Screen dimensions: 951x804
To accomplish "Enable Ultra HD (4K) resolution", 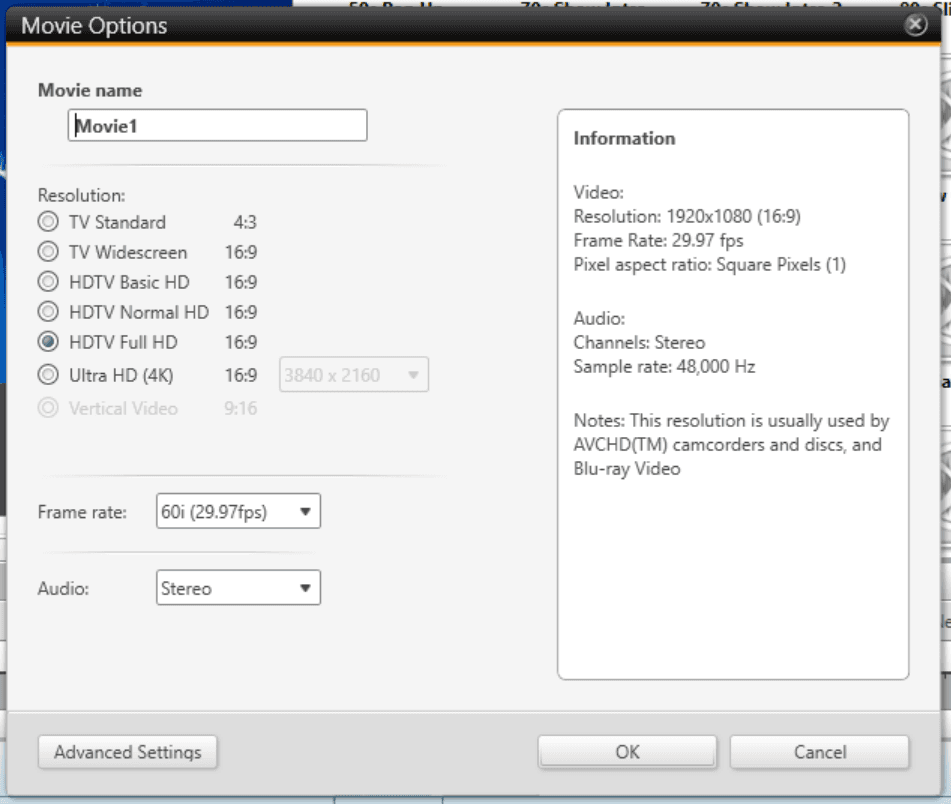I will point(49,375).
